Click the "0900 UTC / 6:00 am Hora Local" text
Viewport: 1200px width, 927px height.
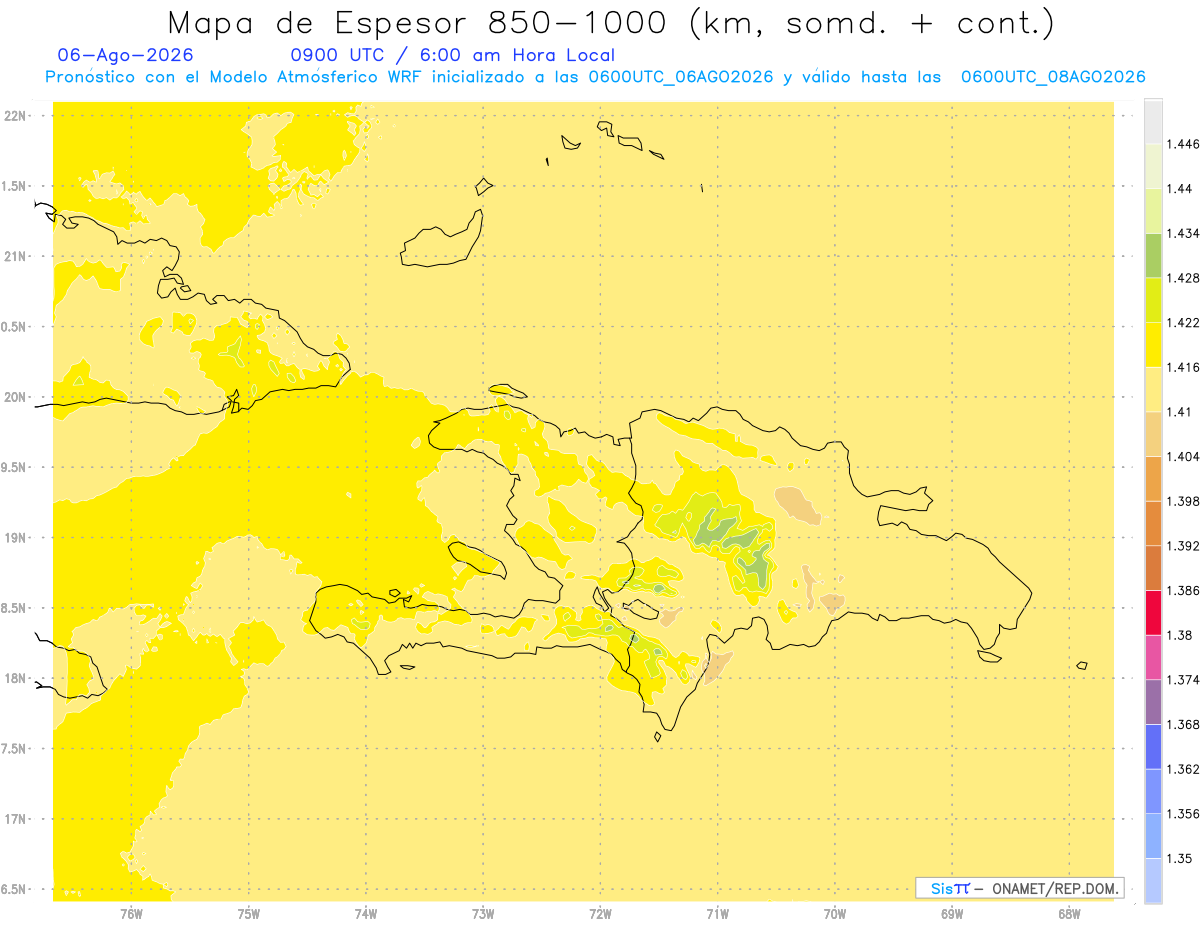point(452,56)
